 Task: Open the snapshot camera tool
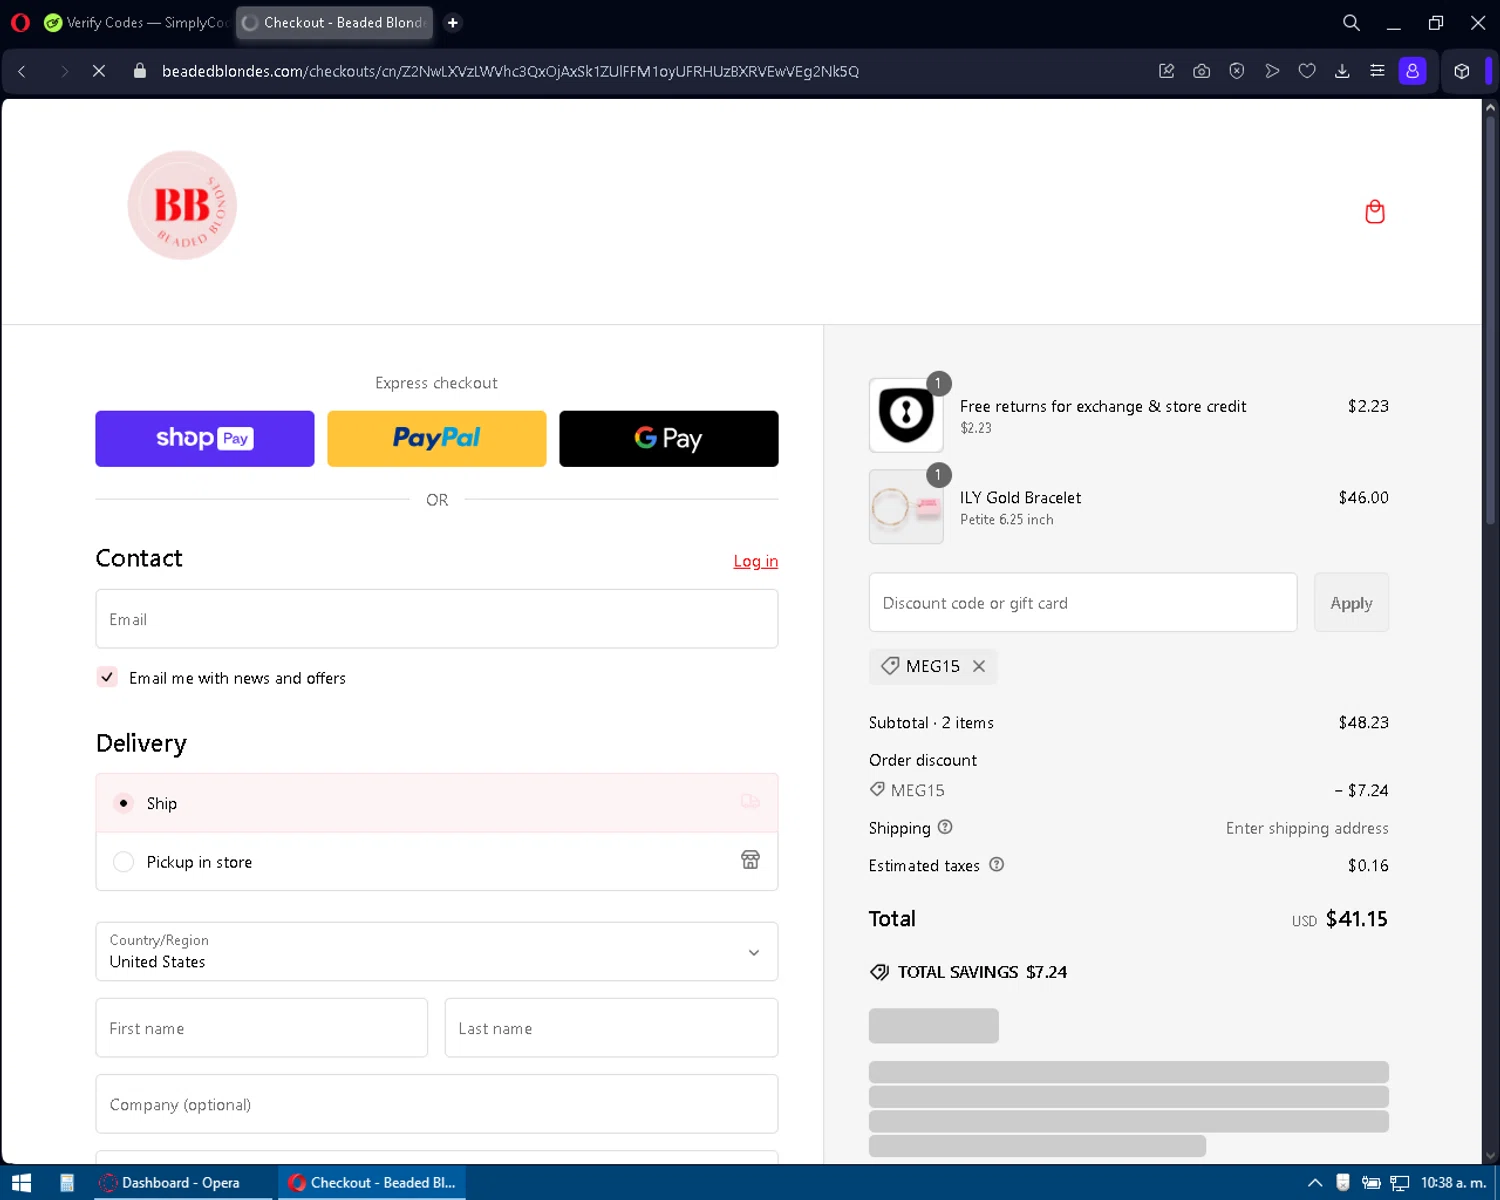tap(1201, 71)
